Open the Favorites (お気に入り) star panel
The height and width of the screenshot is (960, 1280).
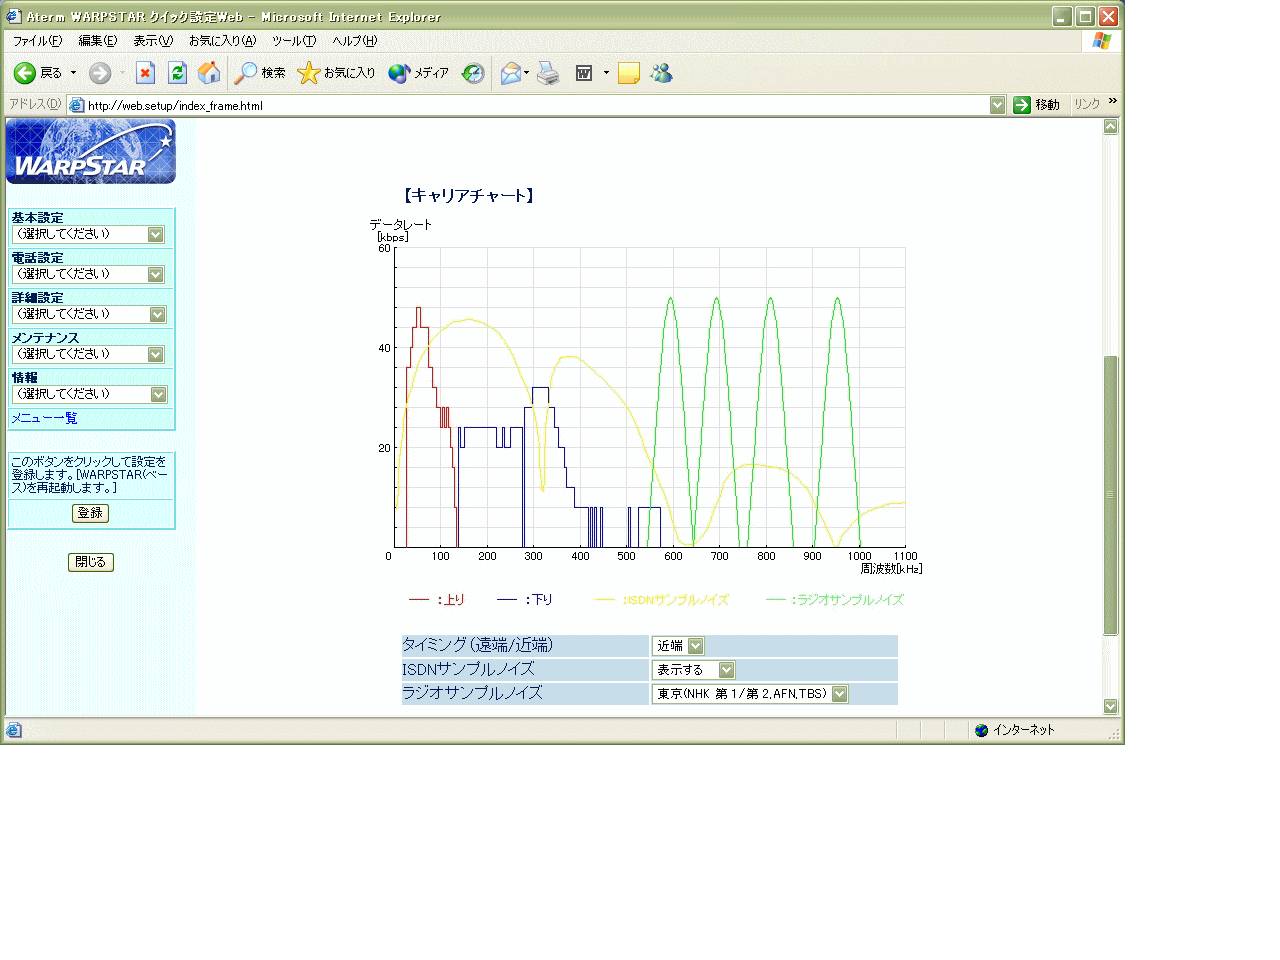336,73
